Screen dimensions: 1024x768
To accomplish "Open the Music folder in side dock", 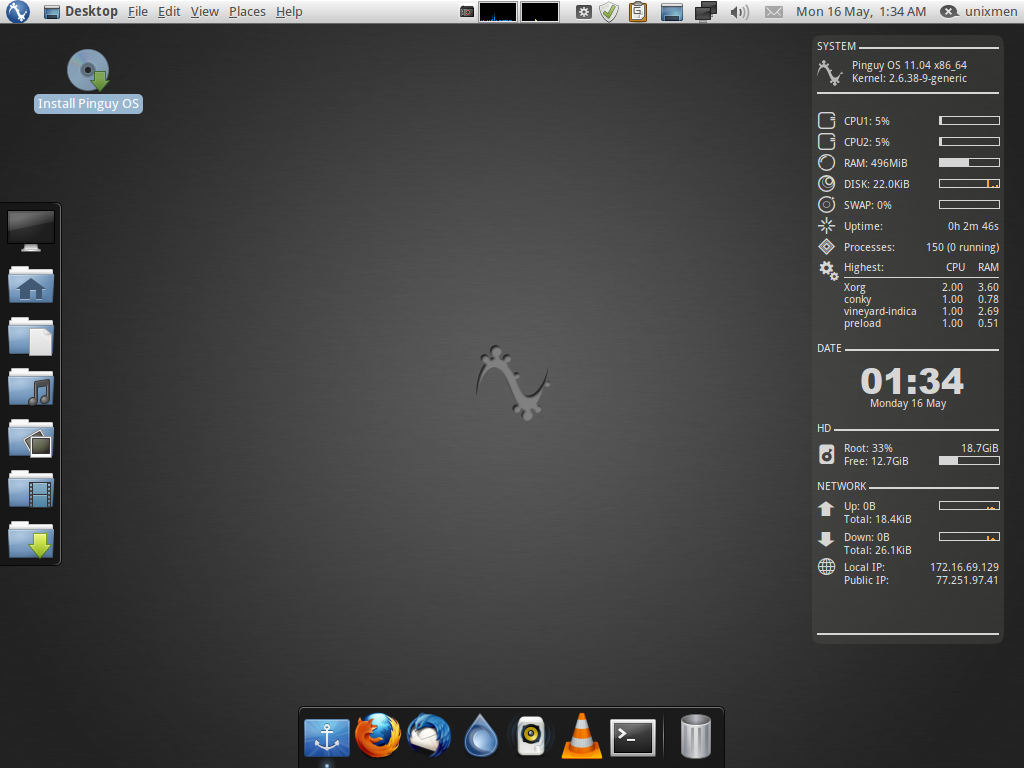I will 31,387.
